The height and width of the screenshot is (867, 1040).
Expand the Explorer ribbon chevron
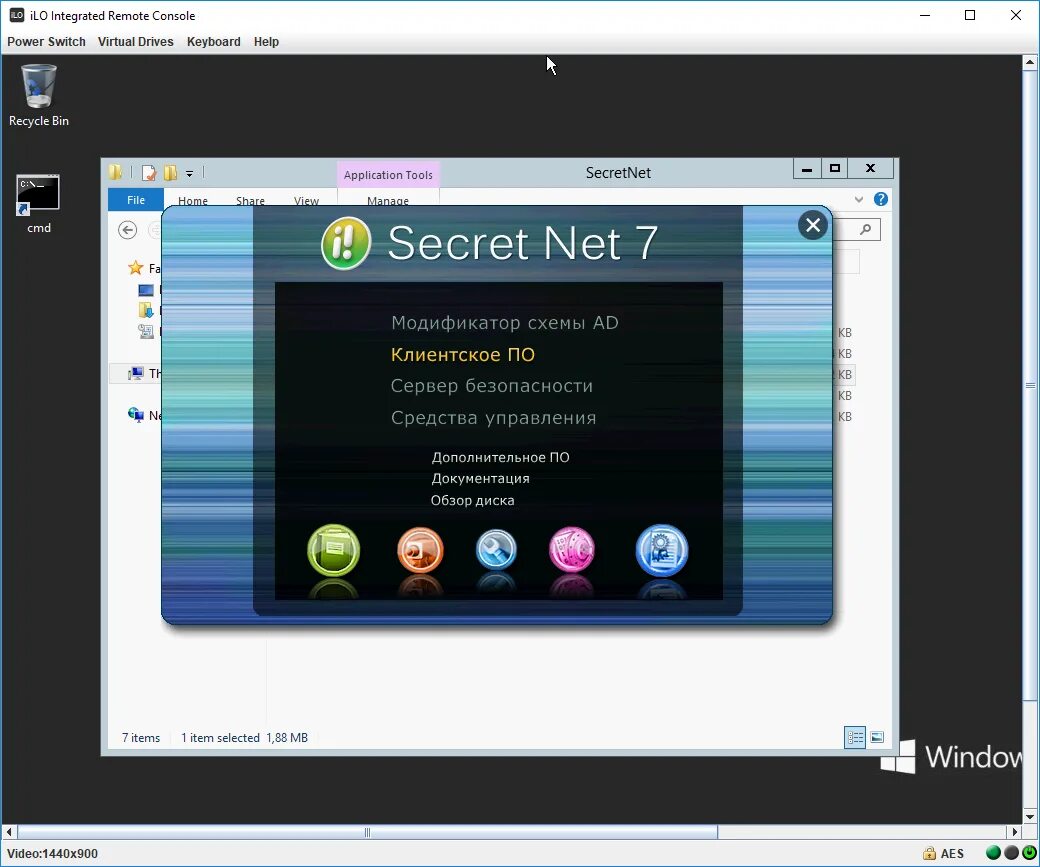(859, 199)
